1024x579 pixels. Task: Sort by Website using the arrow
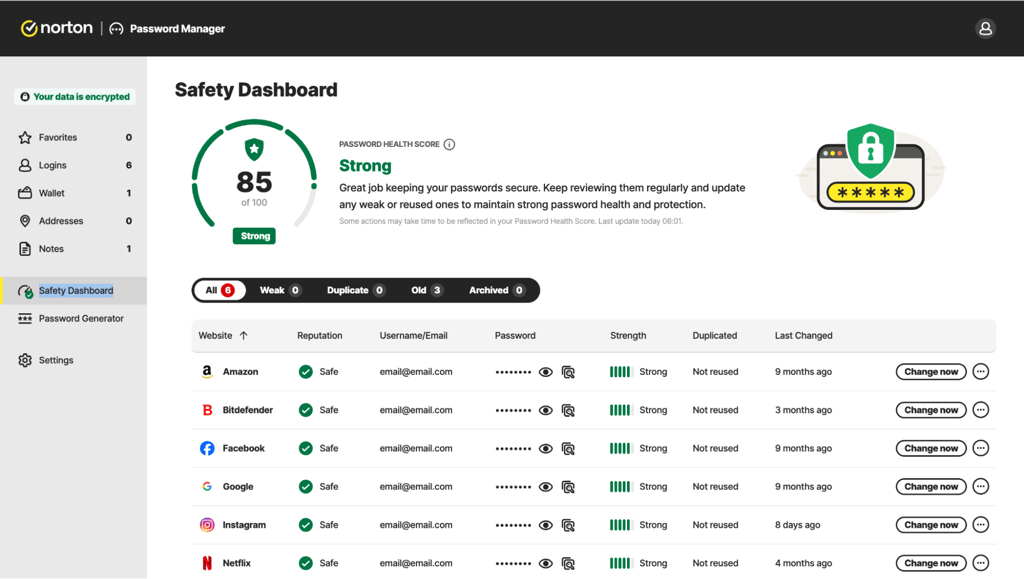(x=244, y=336)
